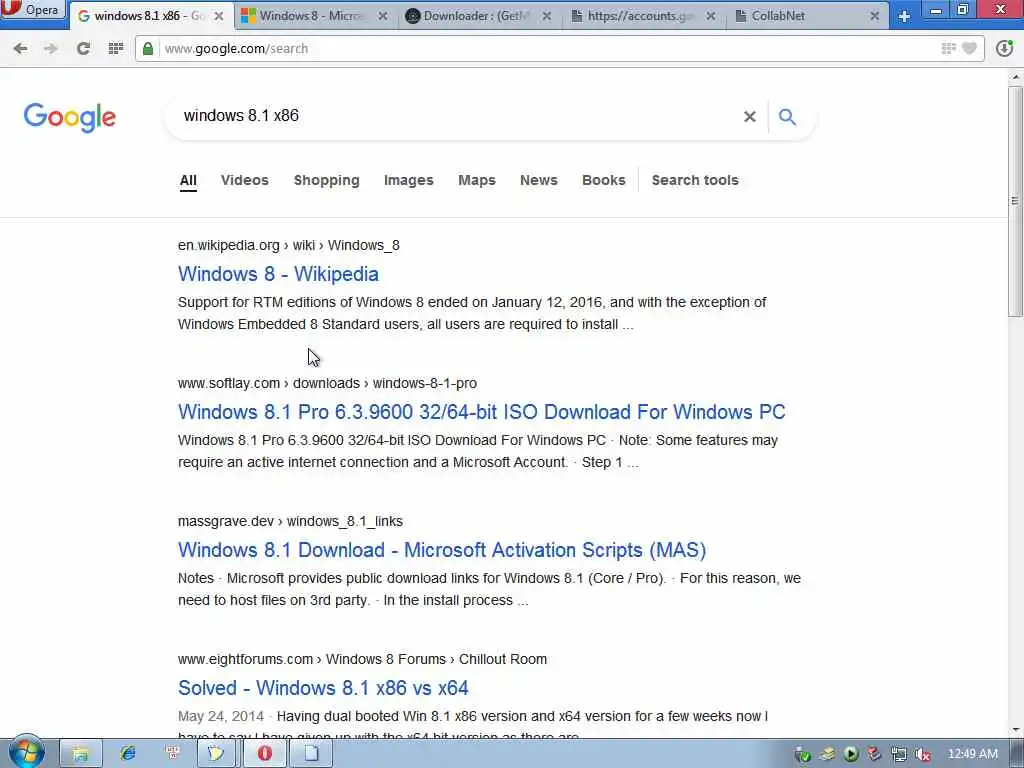This screenshot has height=768, width=1024.
Task: Close the windows 8.1 x86 Google tab
Action: coord(219,16)
